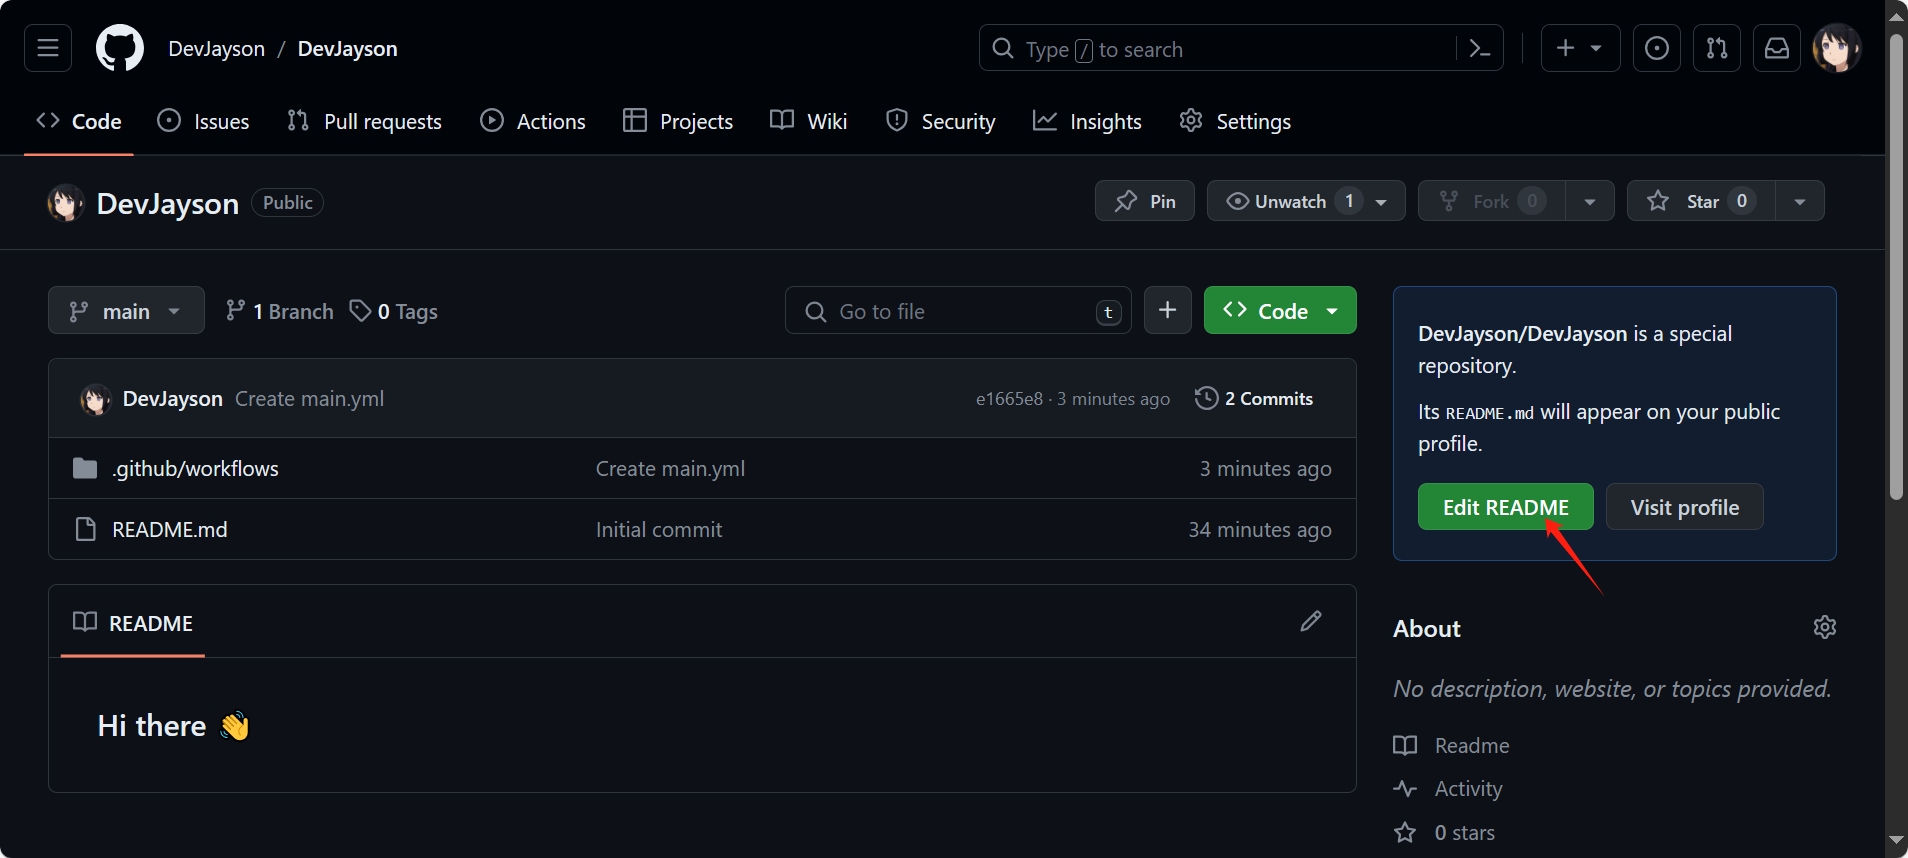The image size is (1908, 858).
Task: View the 0 Tags link
Action: point(393,311)
